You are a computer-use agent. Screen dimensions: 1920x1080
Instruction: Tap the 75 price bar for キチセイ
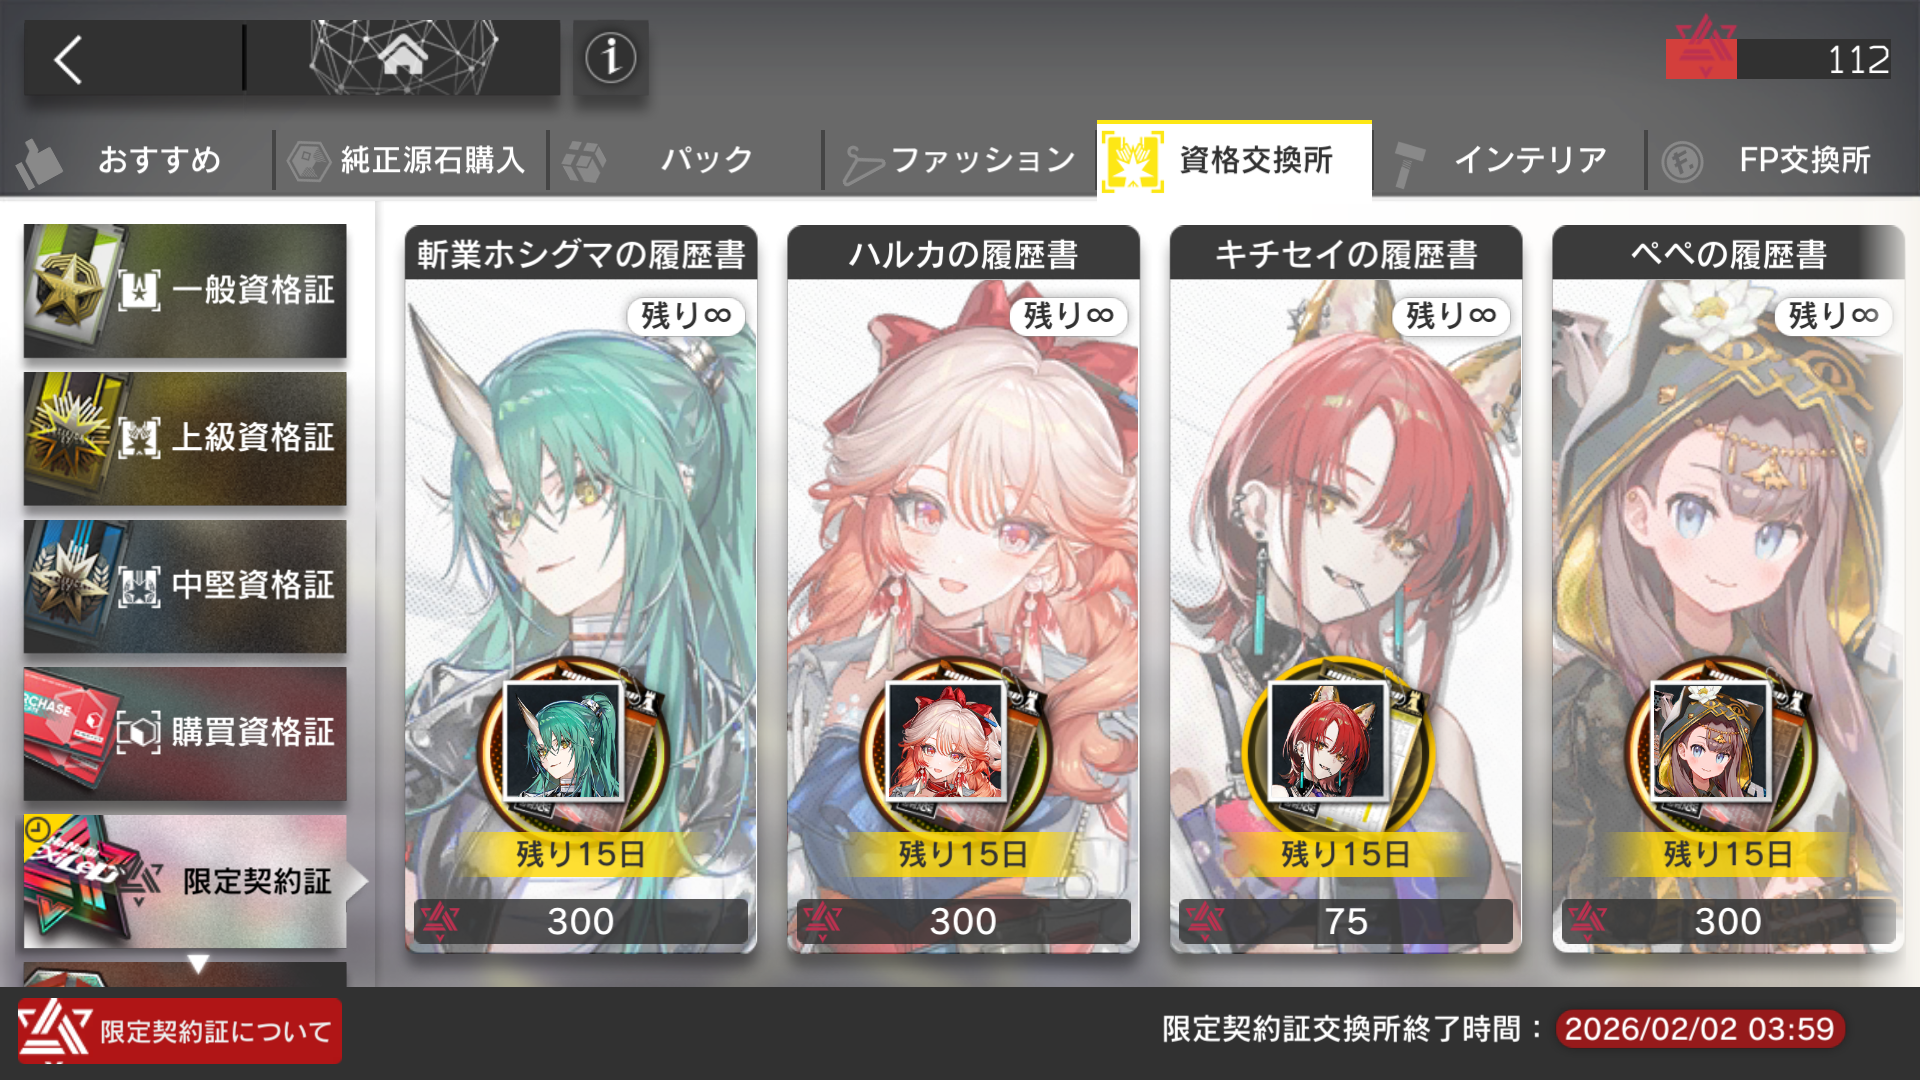1346,921
